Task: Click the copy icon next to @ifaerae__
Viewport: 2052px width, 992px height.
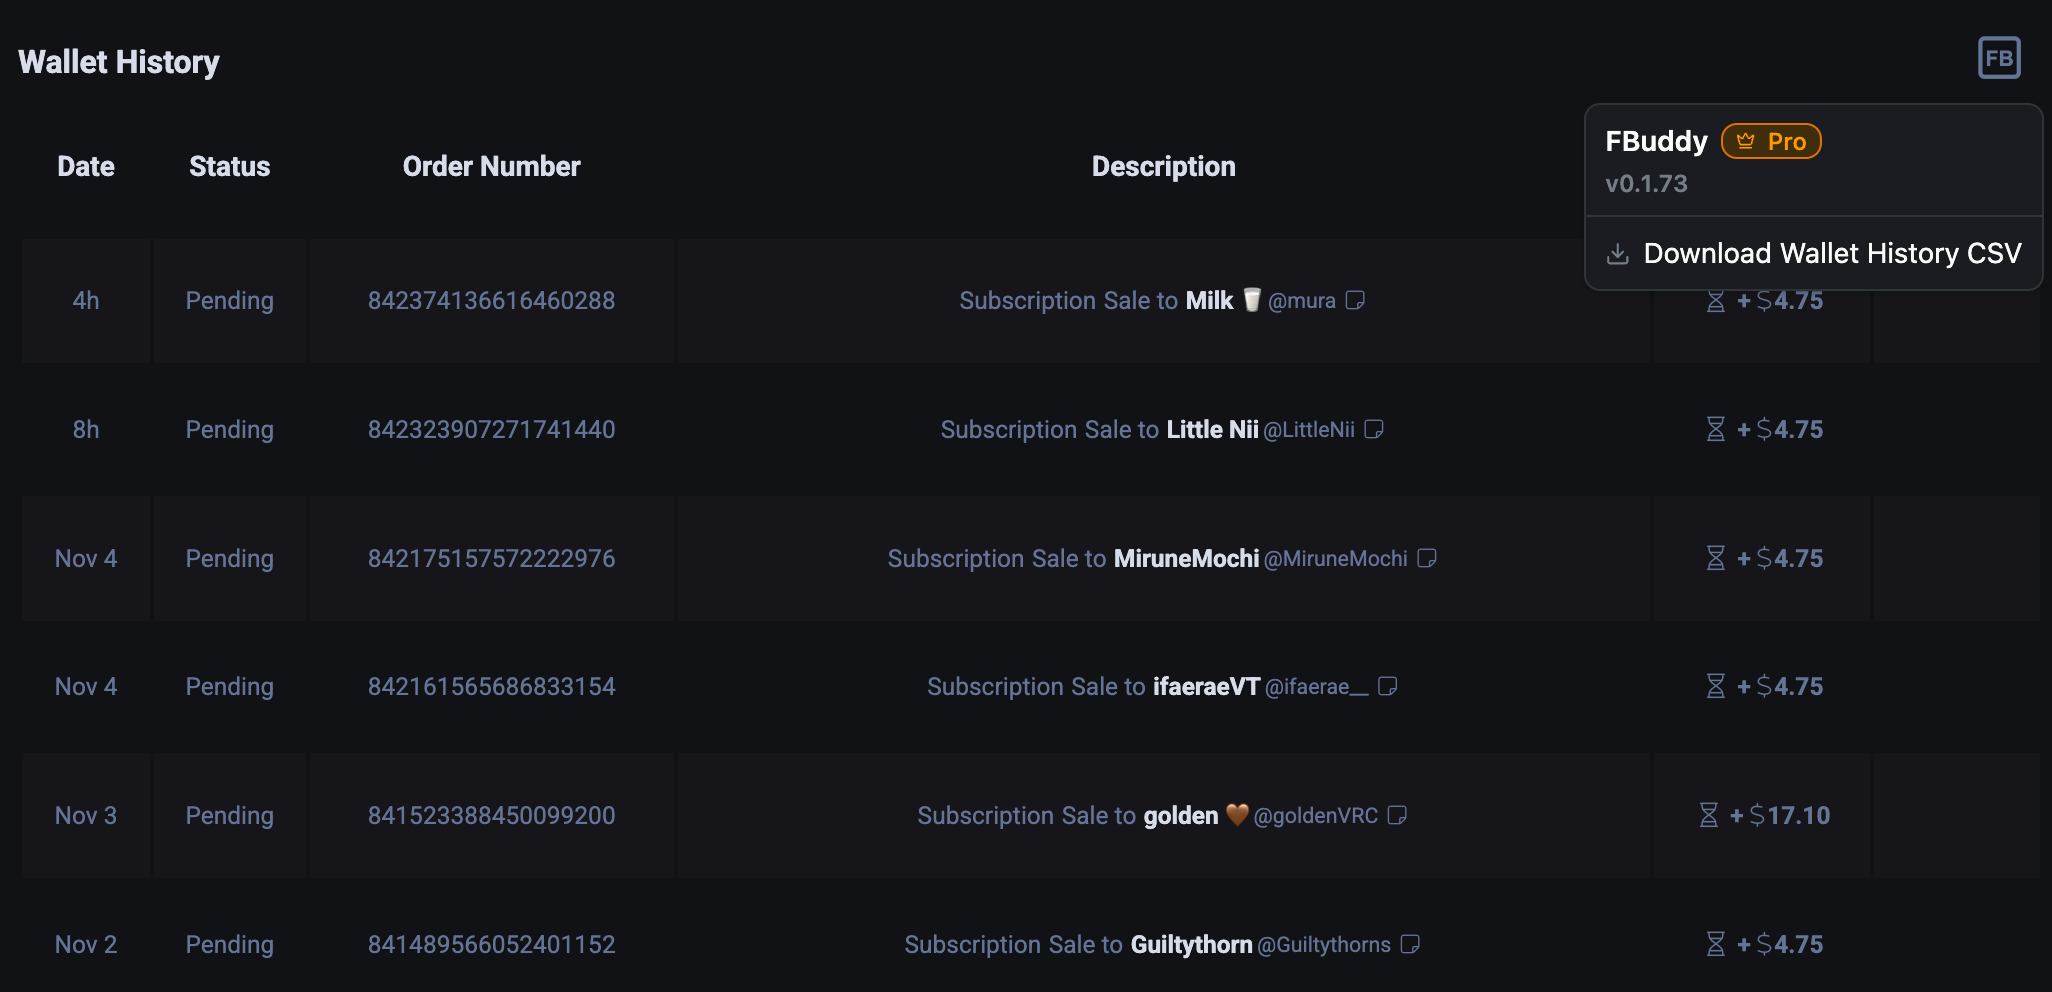Action: [x=1389, y=687]
